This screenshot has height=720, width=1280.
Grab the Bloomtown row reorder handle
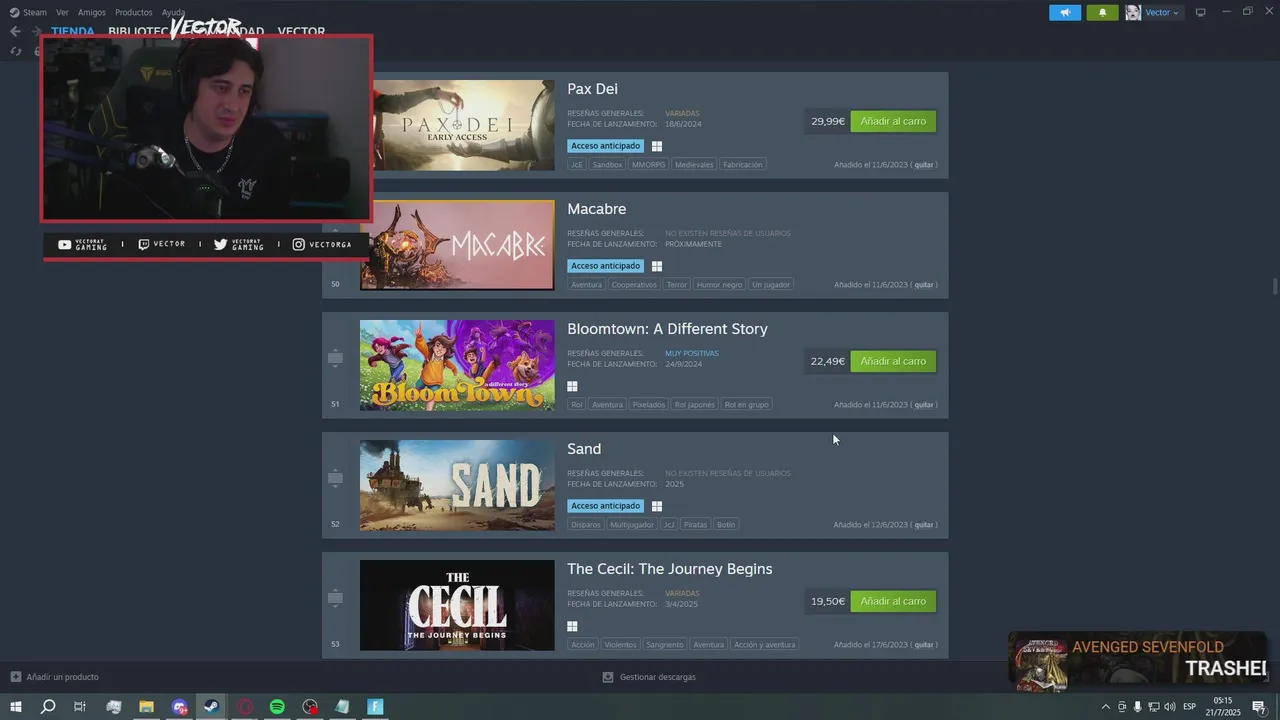pyautogui.click(x=335, y=358)
